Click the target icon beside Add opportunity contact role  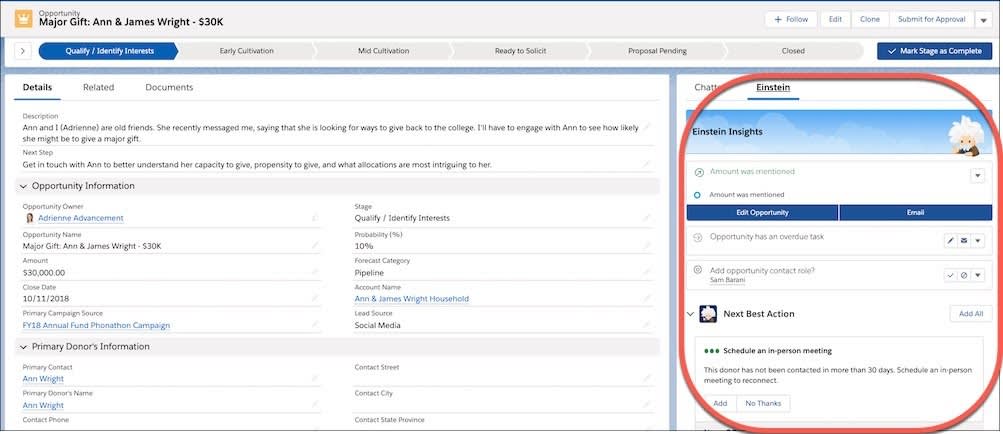tap(699, 270)
